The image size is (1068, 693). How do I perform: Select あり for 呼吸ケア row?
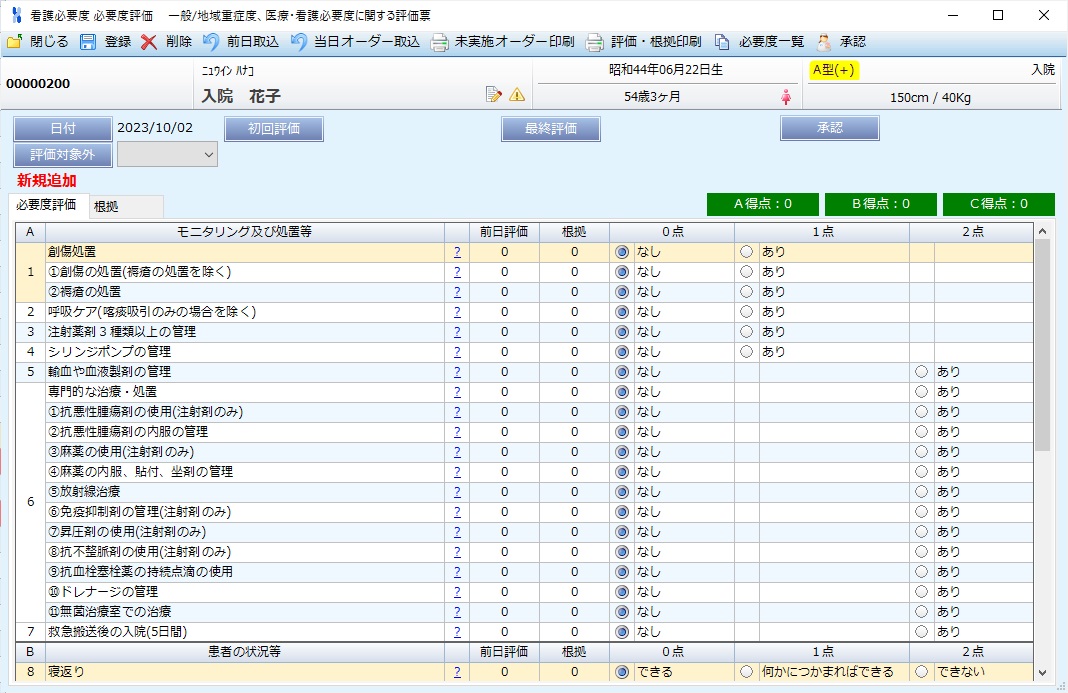coord(746,312)
